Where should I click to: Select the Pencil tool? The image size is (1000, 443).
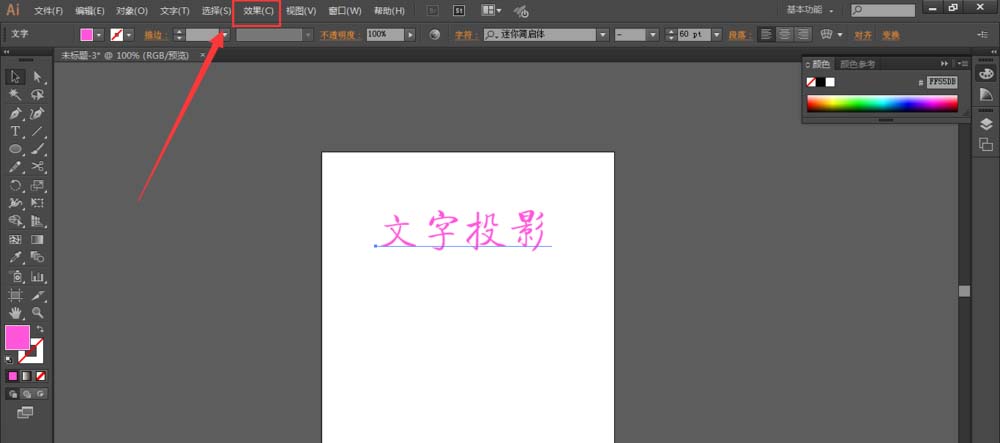point(15,167)
